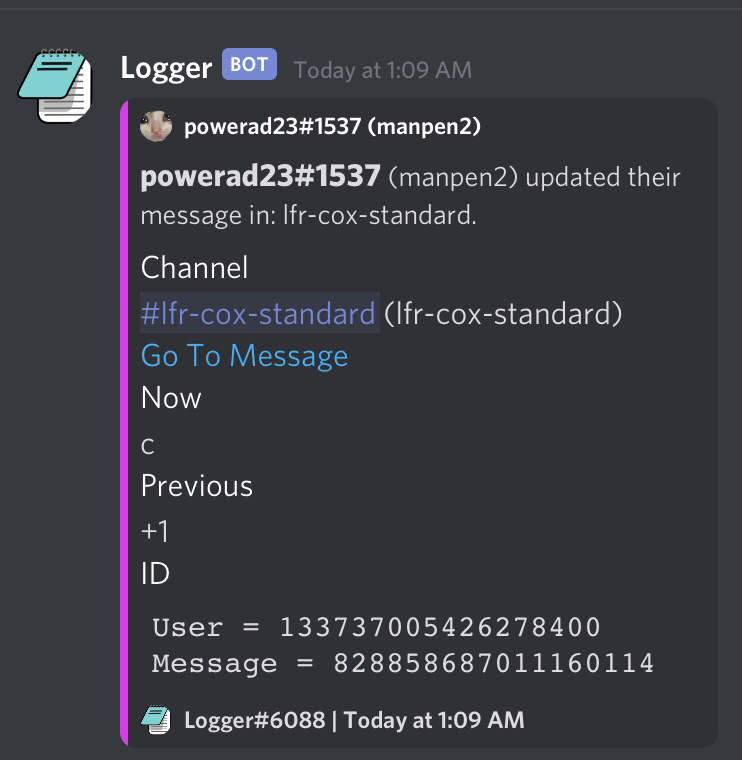This screenshot has height=760, width=742.
Task: Click the Message ID number 828858687011160114
Action: point(494,663)
